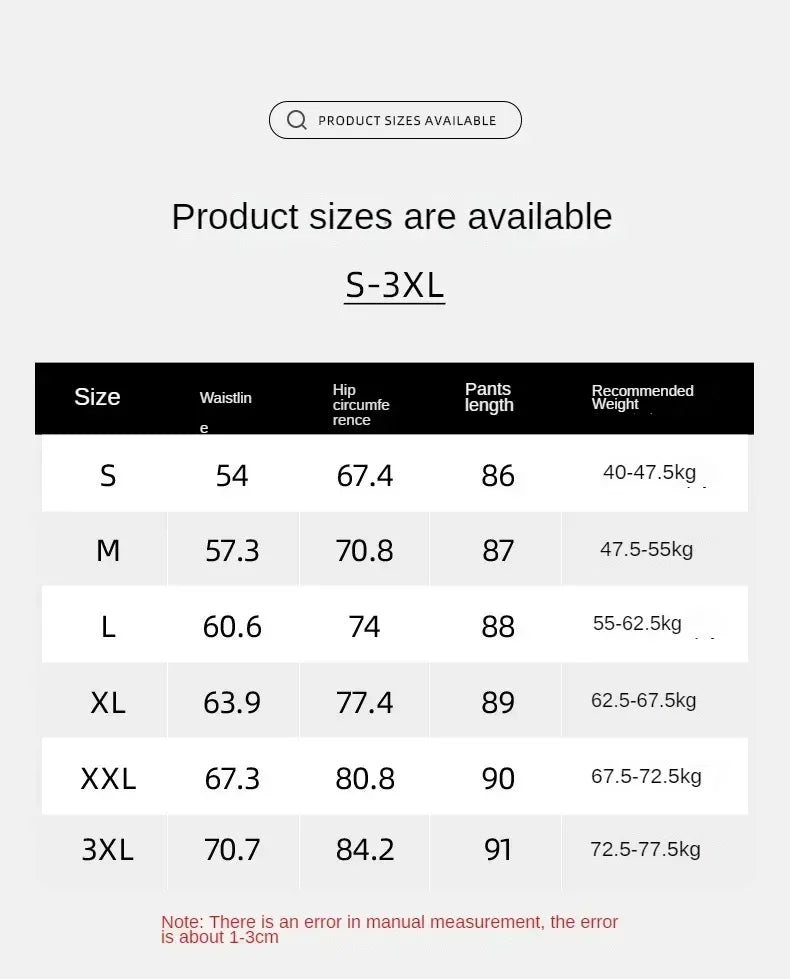Click the Recommended Weight header
This screenshot has height=979, width=790.
pyautogui.click(x=643, y=397)
